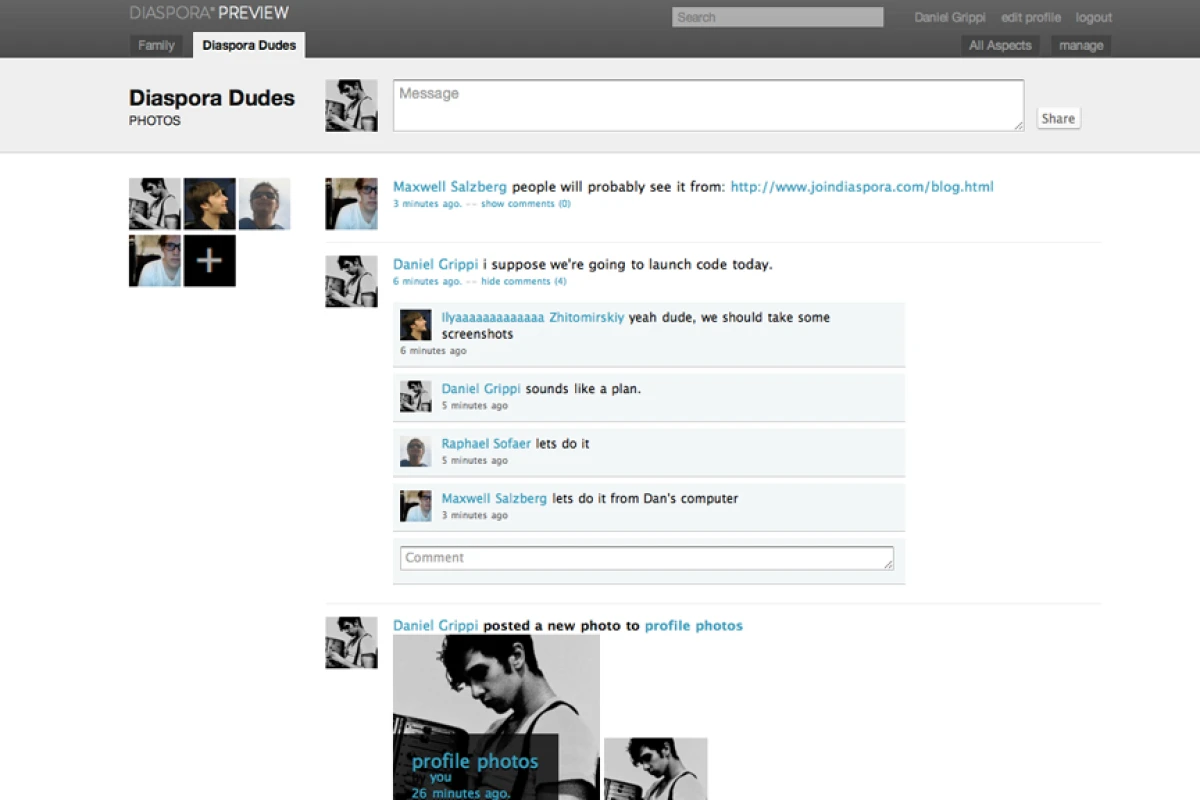Open Maxwell Salzberg name on blog post

(x=450, y=187)
